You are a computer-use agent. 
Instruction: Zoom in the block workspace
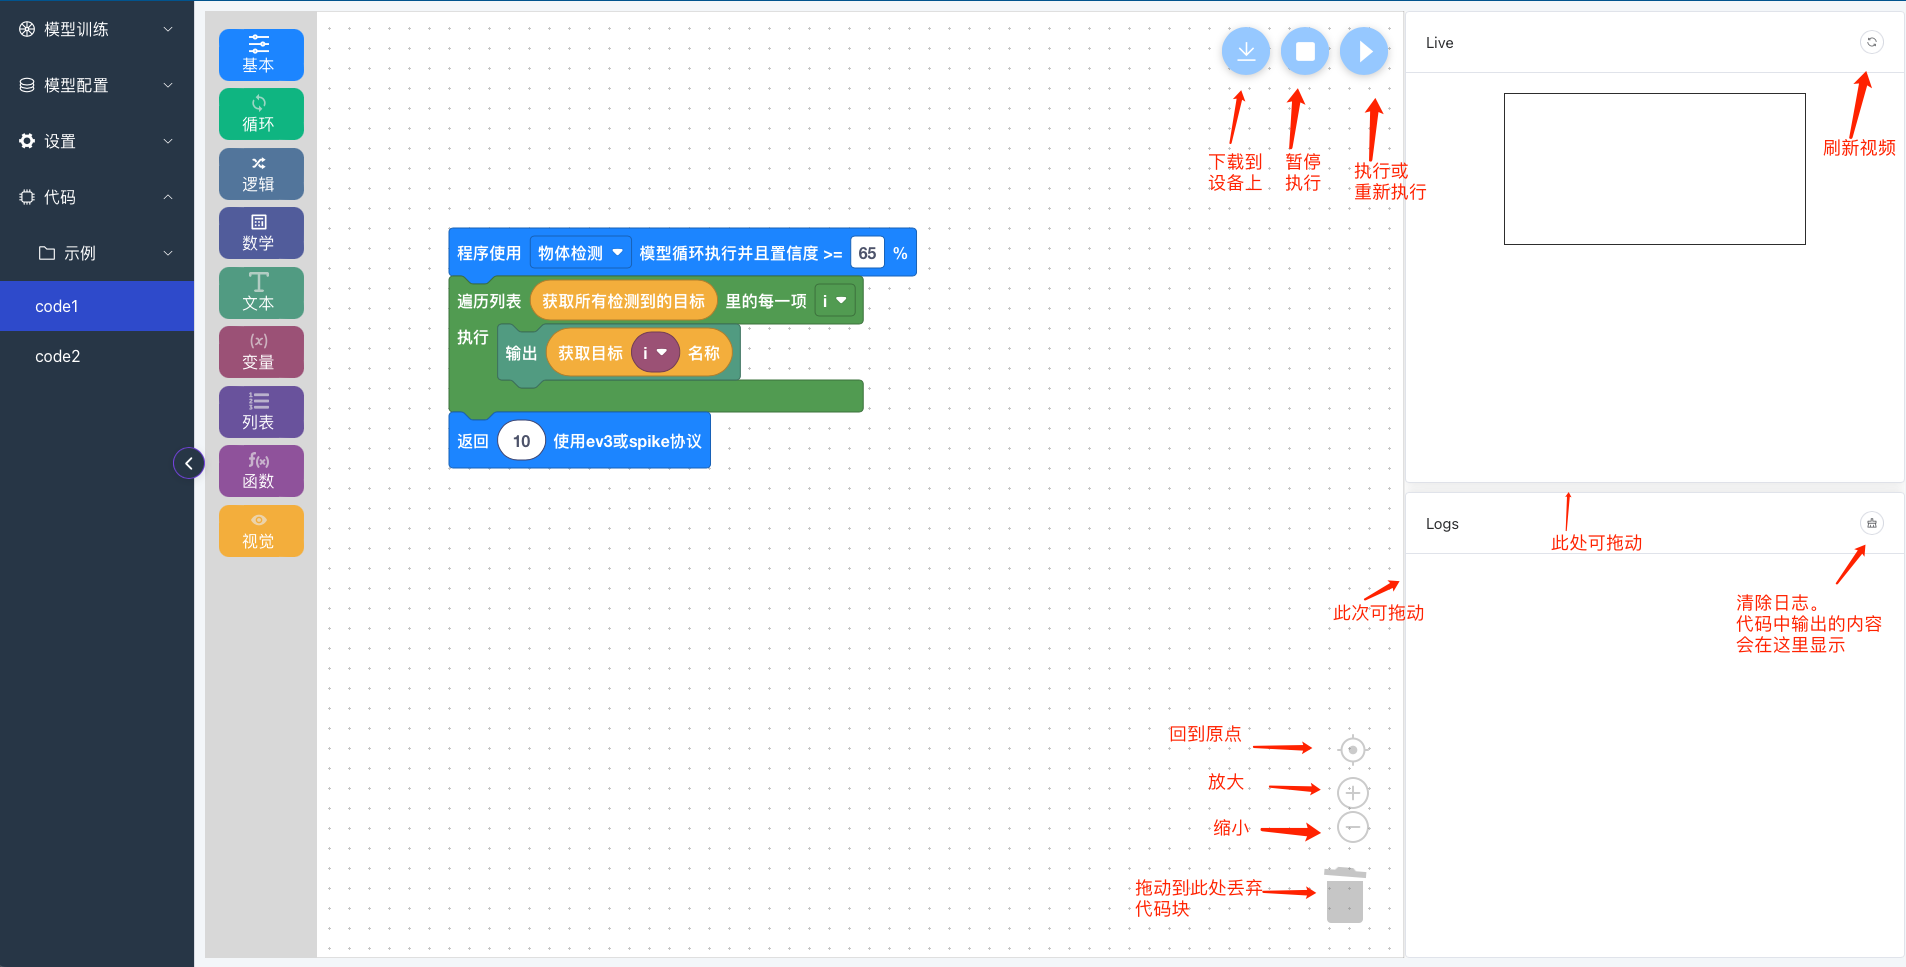(x=1352, y=793)
